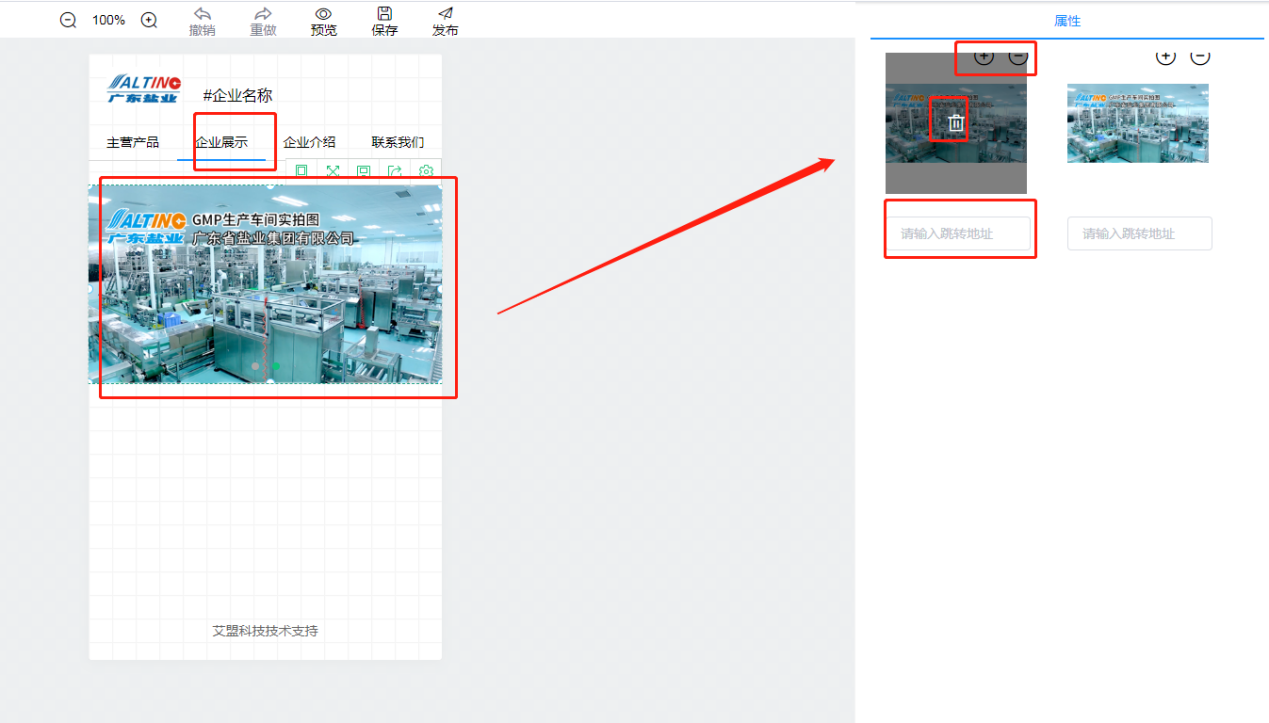Screen dimensions: 1269x723
Task: Select the GMP workshop banner image on canvas
Action: [x=265, y=283]
